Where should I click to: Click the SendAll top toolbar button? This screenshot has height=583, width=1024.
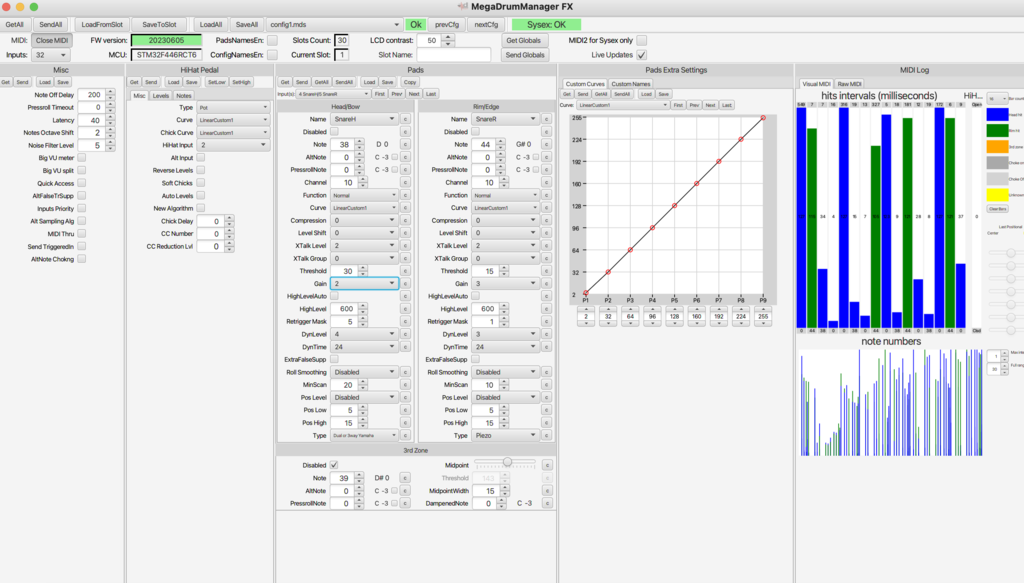coord(50,25)
